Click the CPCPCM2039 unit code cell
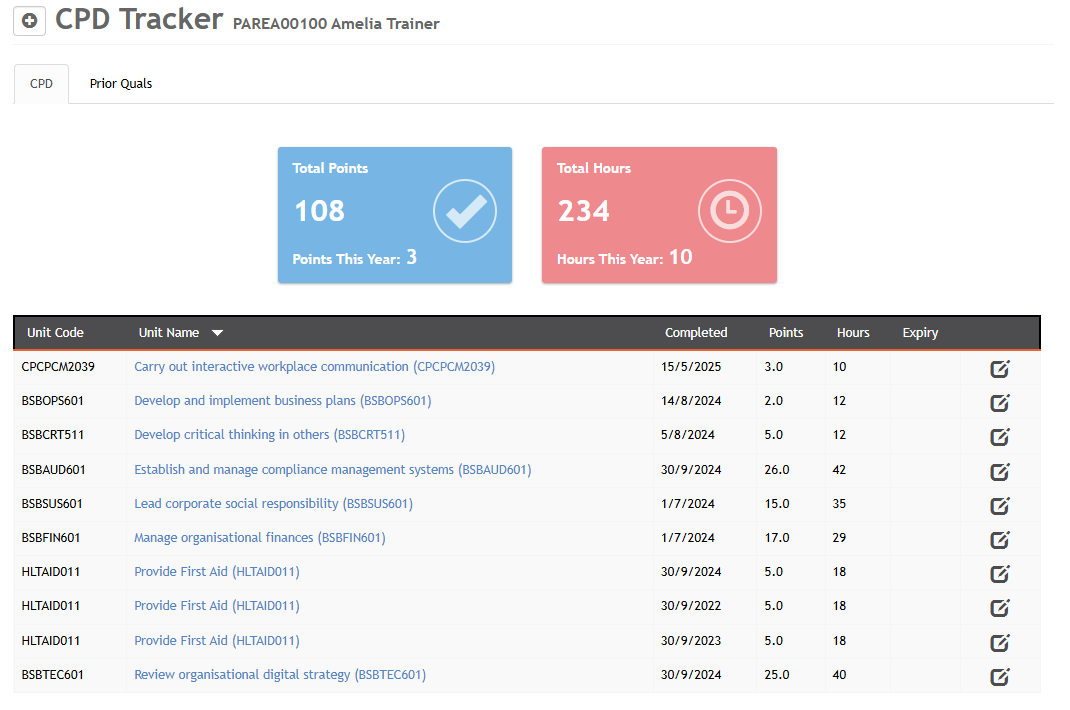 (x=58, y=367)
